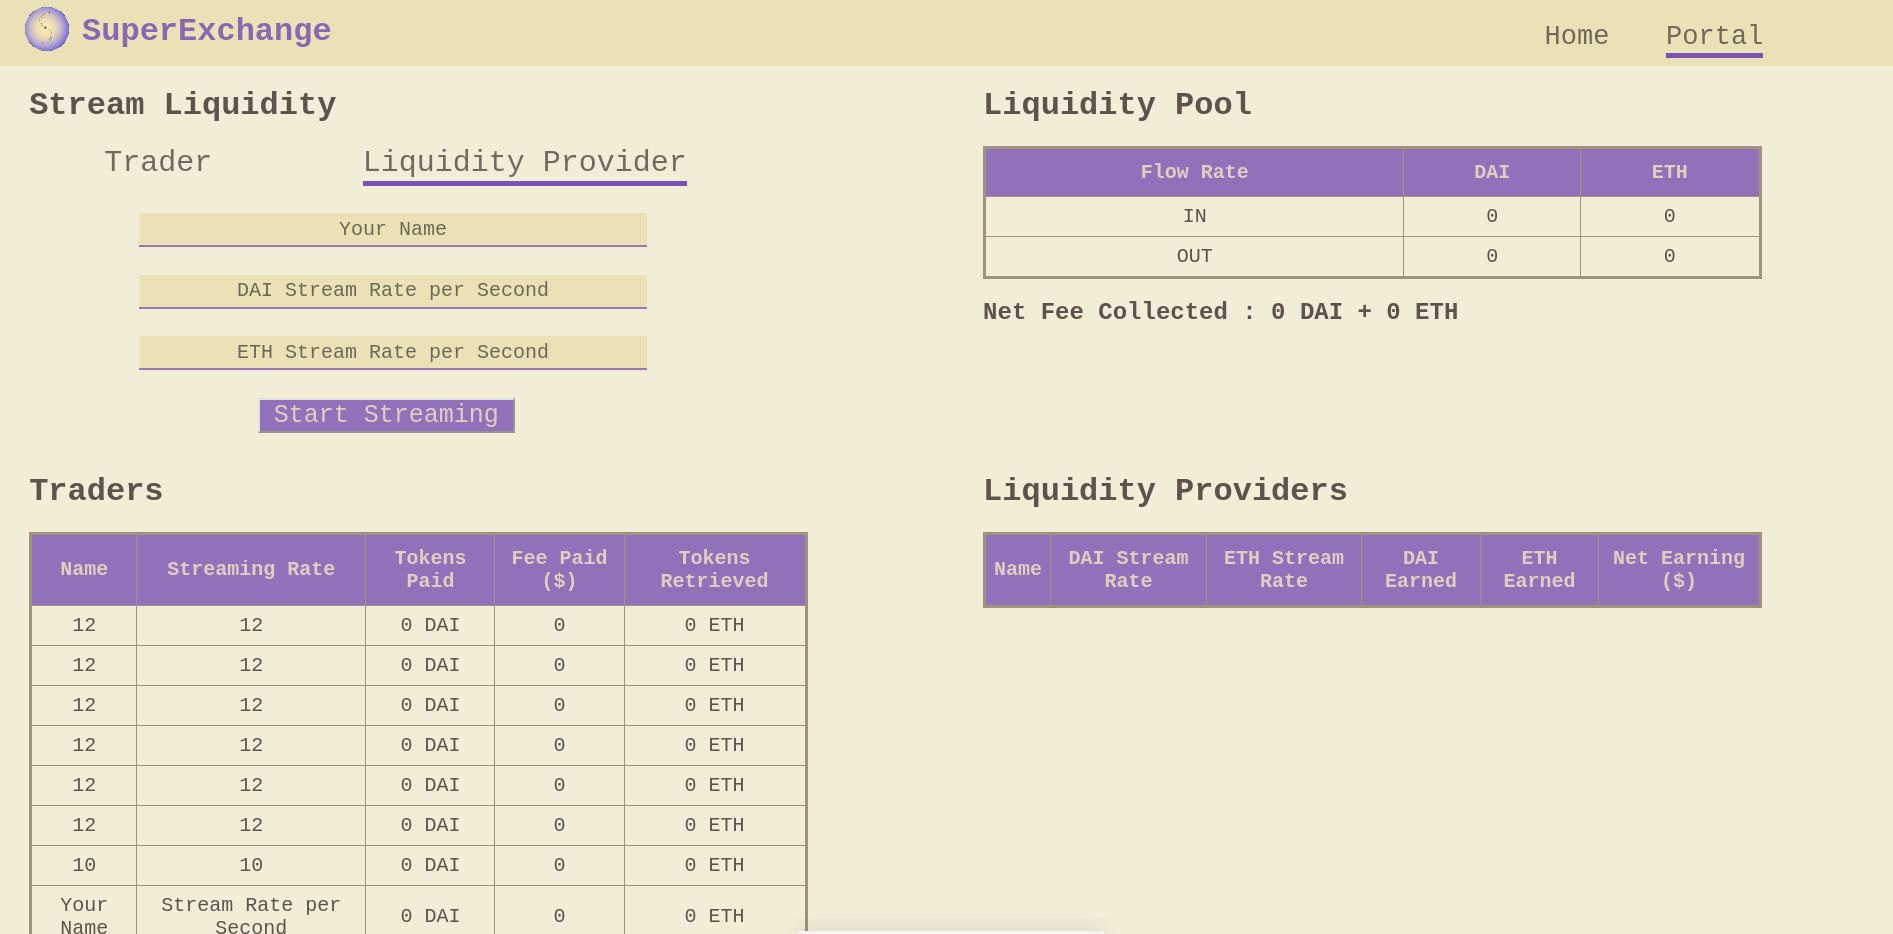
Task: Click the DAI header in Liquidity Pool table
Action: click(x=1492, y=172)
